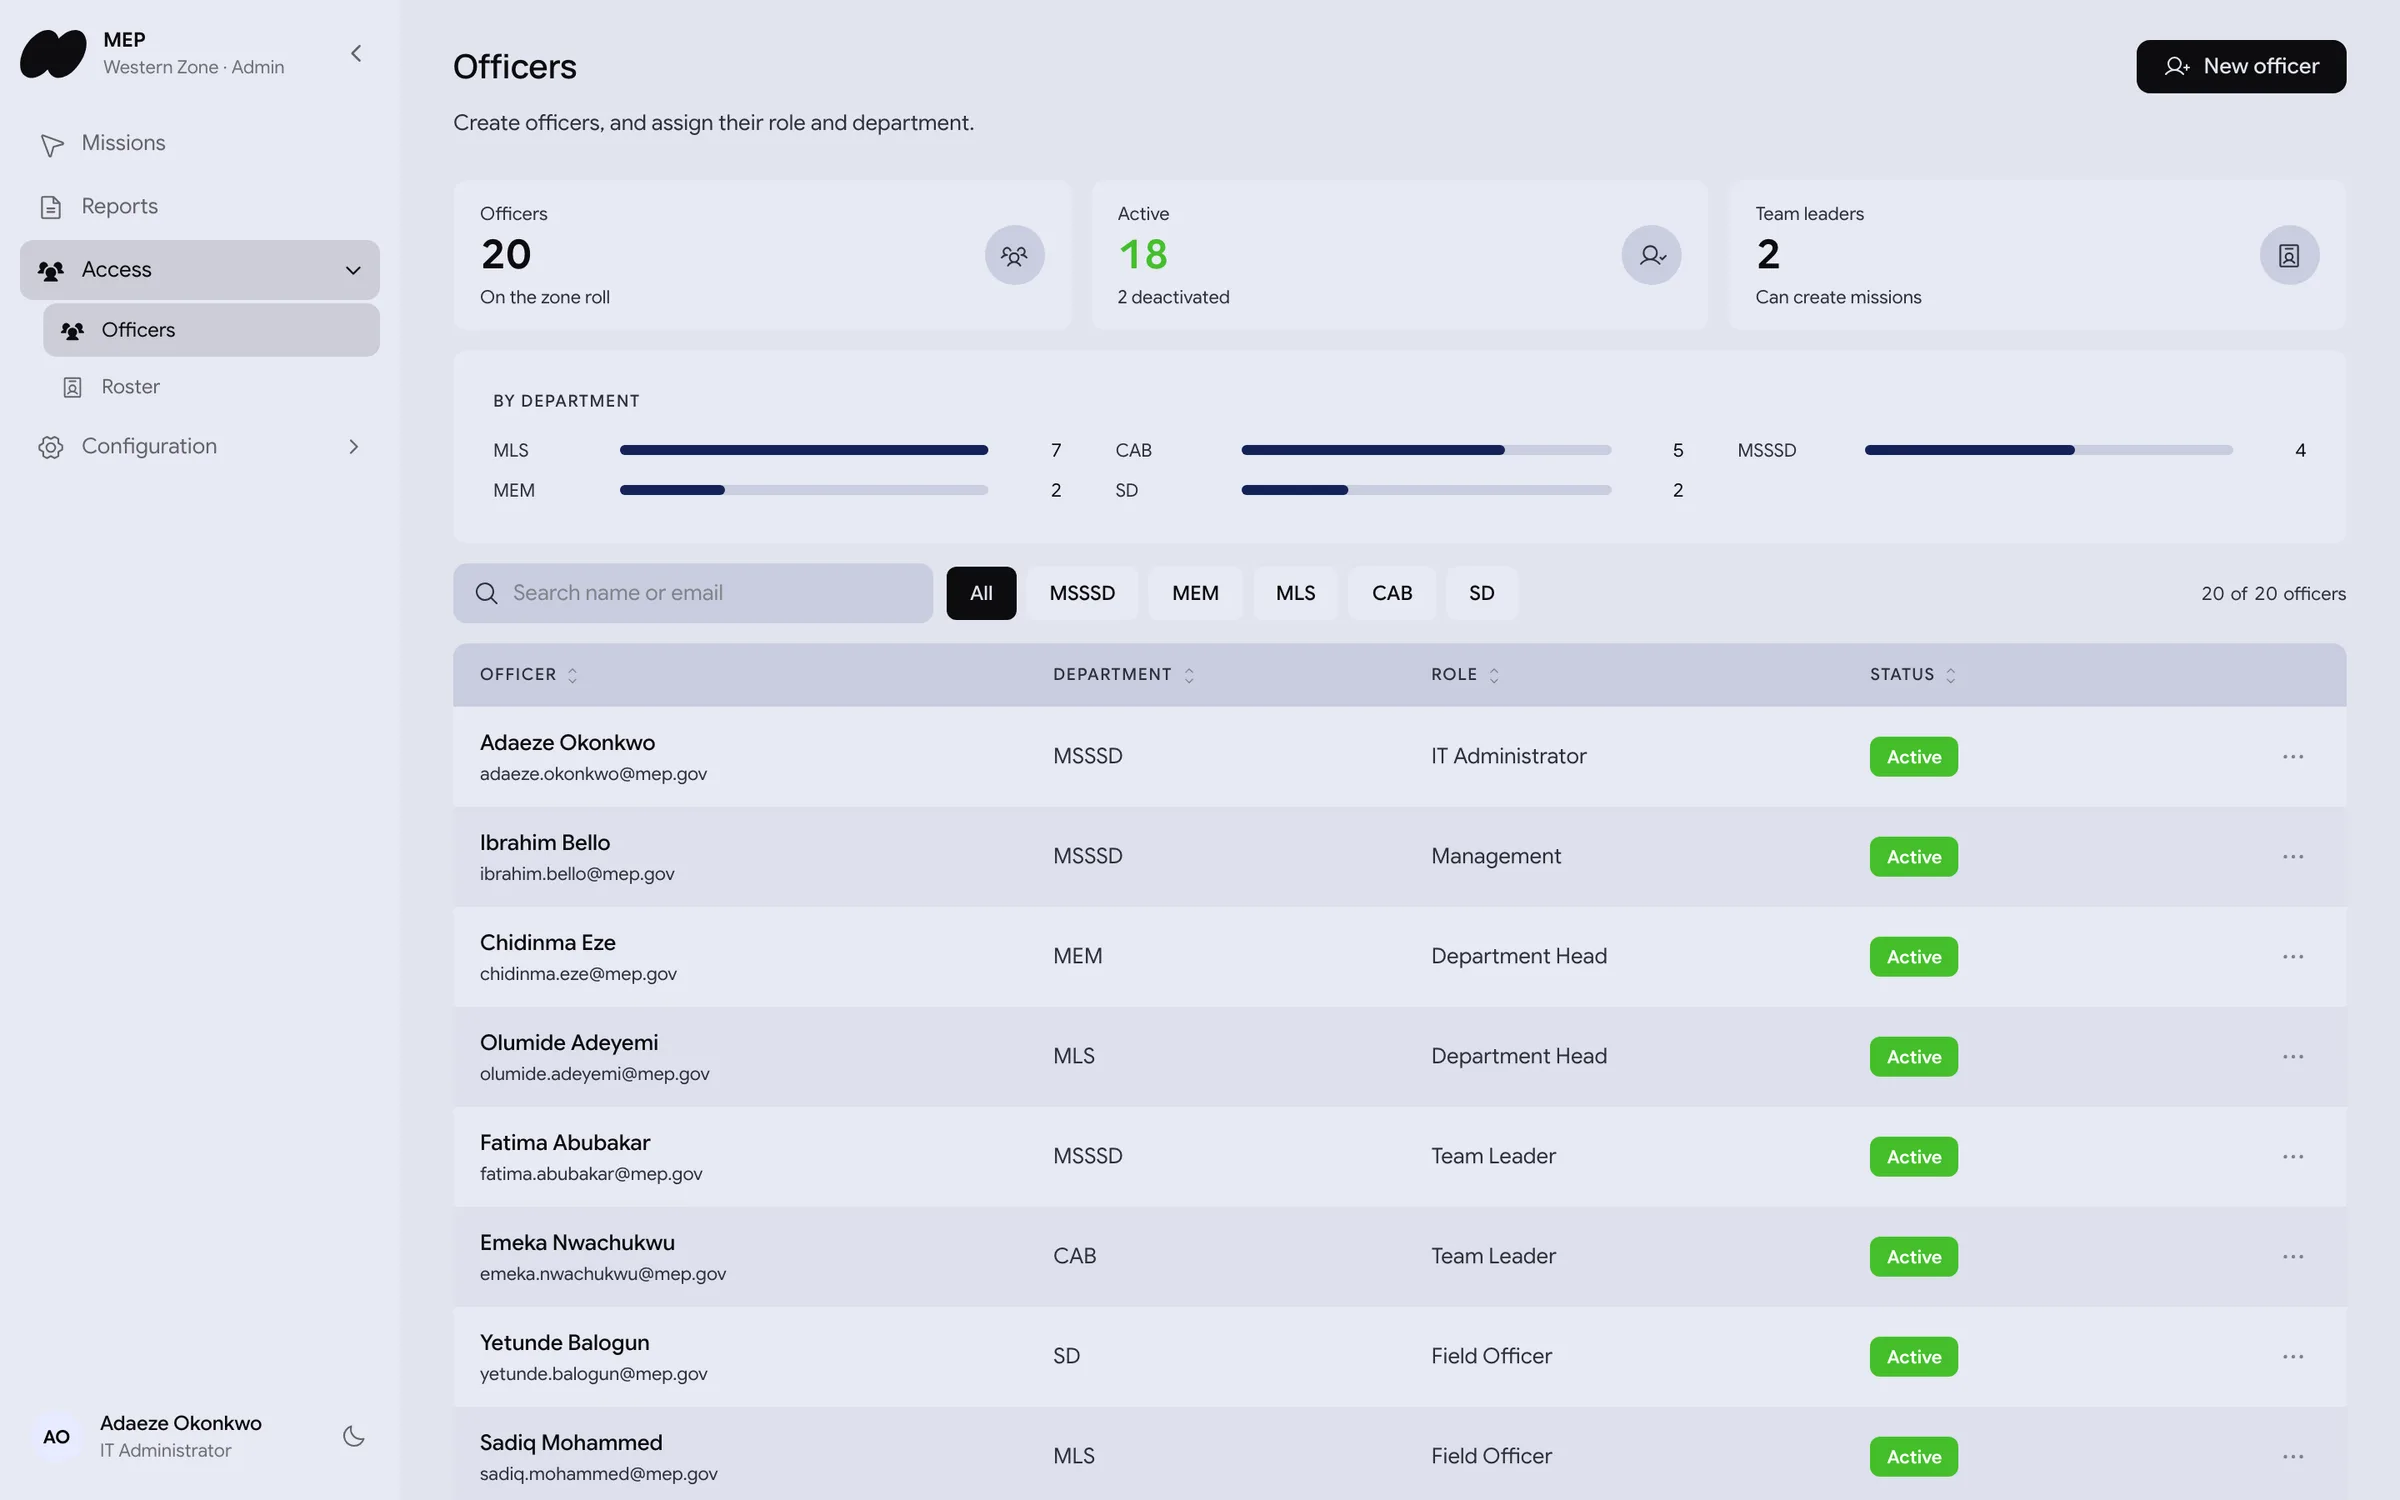
Task: Open actions menu for Adaeze Okonkwo
Action: point(2292,757)
